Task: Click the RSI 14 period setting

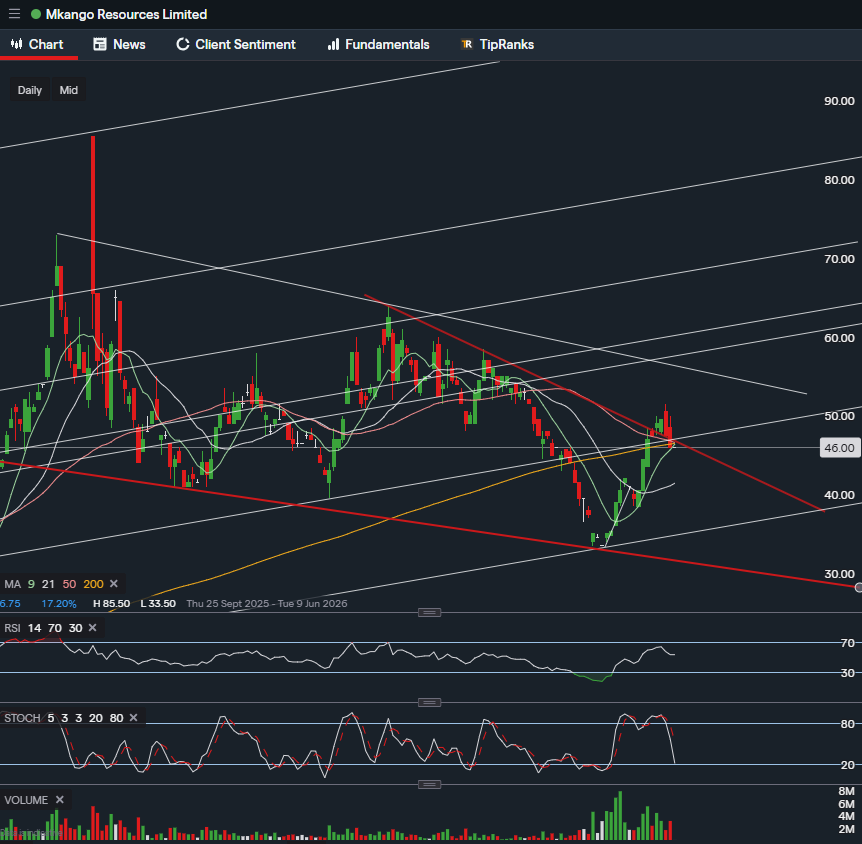Action: tap(35, 628)
